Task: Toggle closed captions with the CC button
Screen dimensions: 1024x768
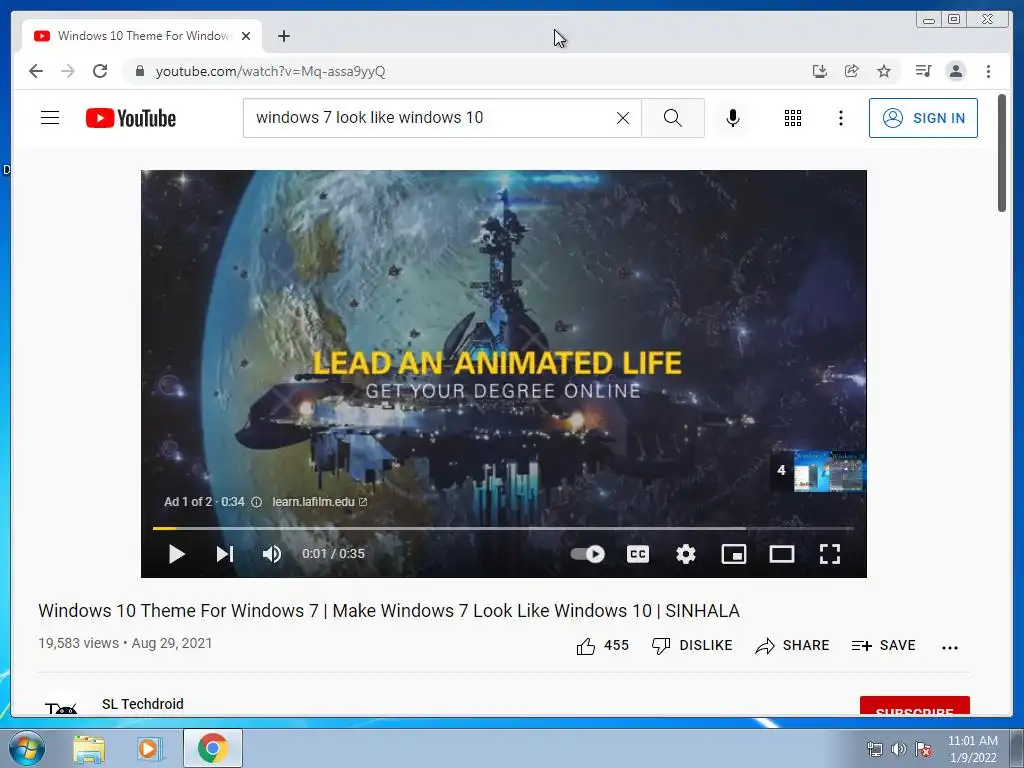Action: (x=637, y=554)
